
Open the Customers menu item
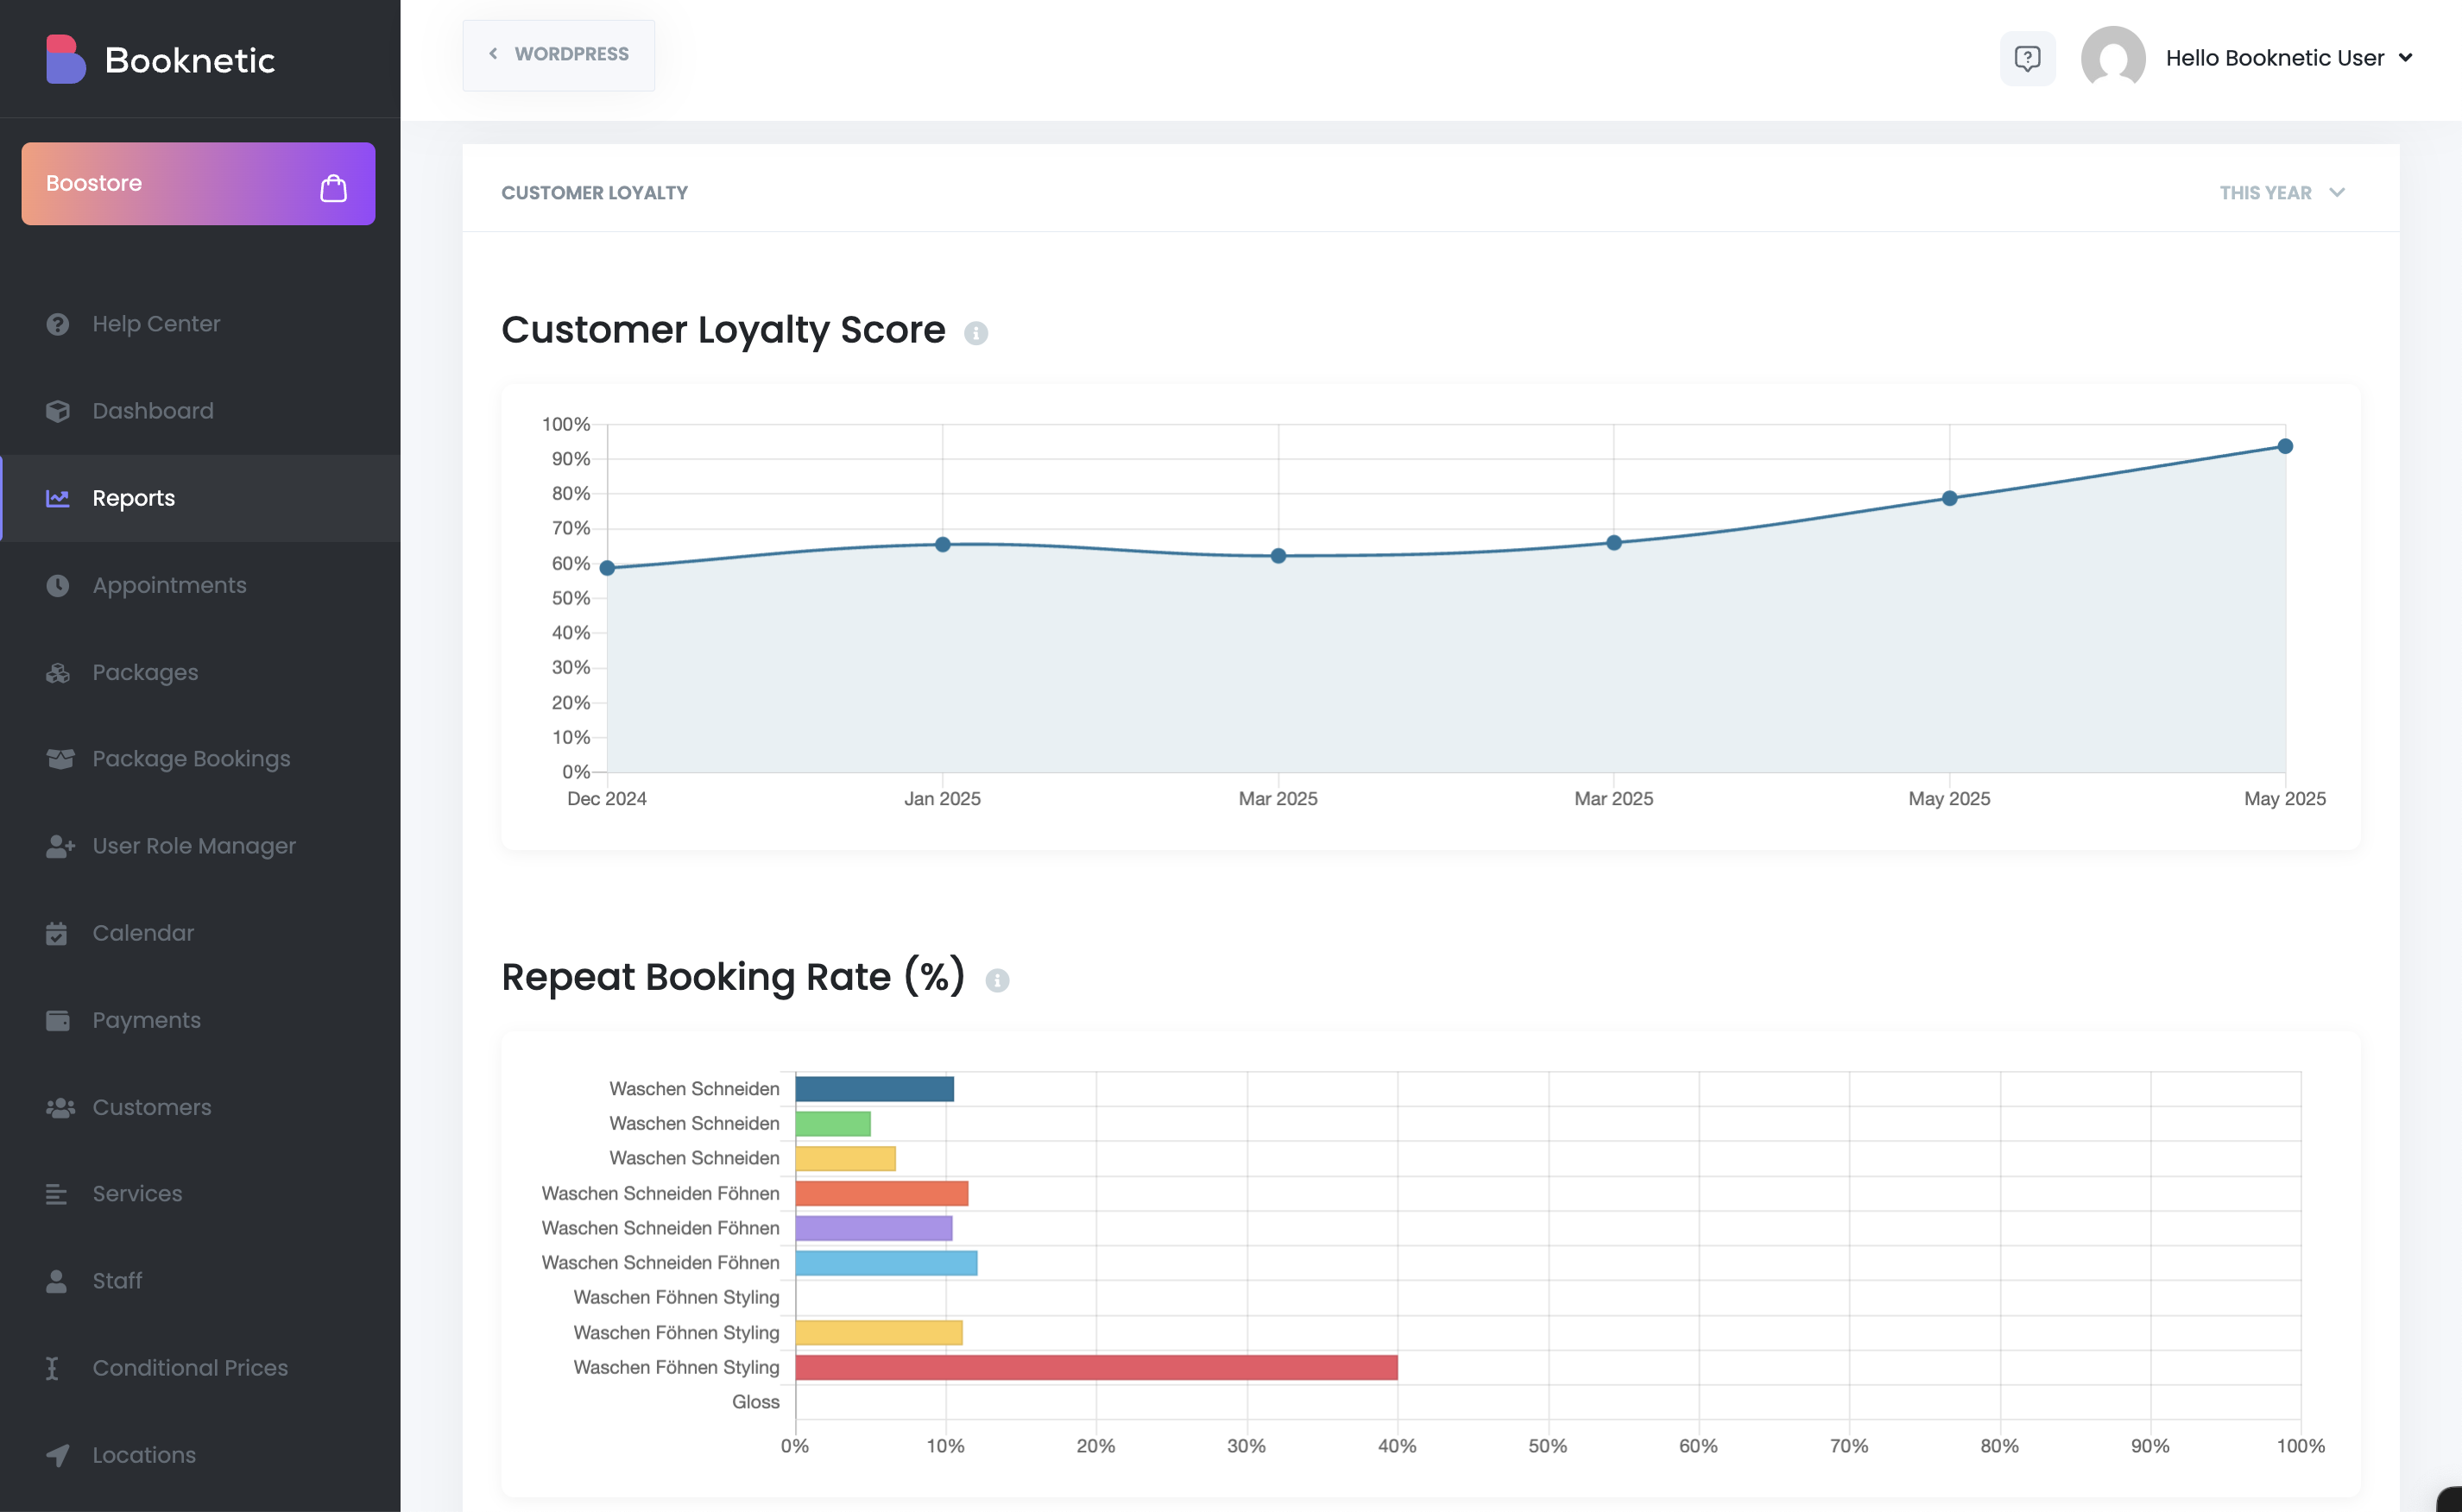coord(151,1107)
